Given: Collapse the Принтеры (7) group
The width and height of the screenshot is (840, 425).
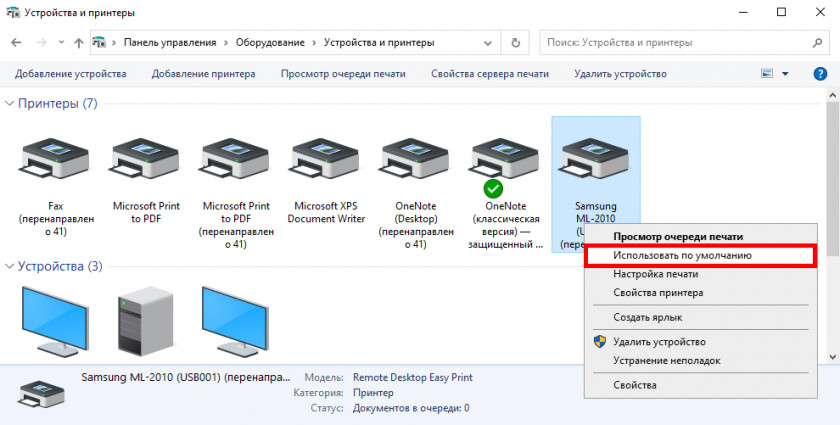Looking at the screenshot, I should coord(10,104).
